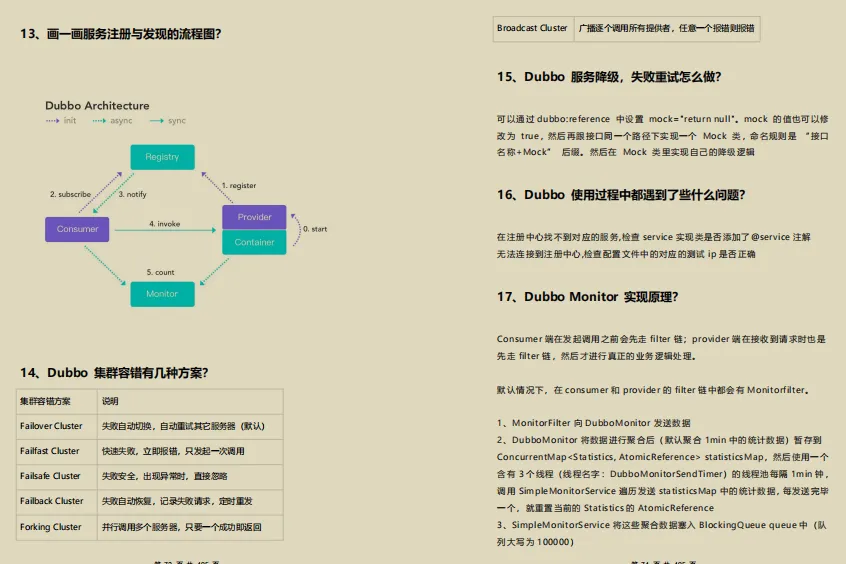Click the '5. count' label
Screen dimensions: 846x564
click(x=160, y=272)
